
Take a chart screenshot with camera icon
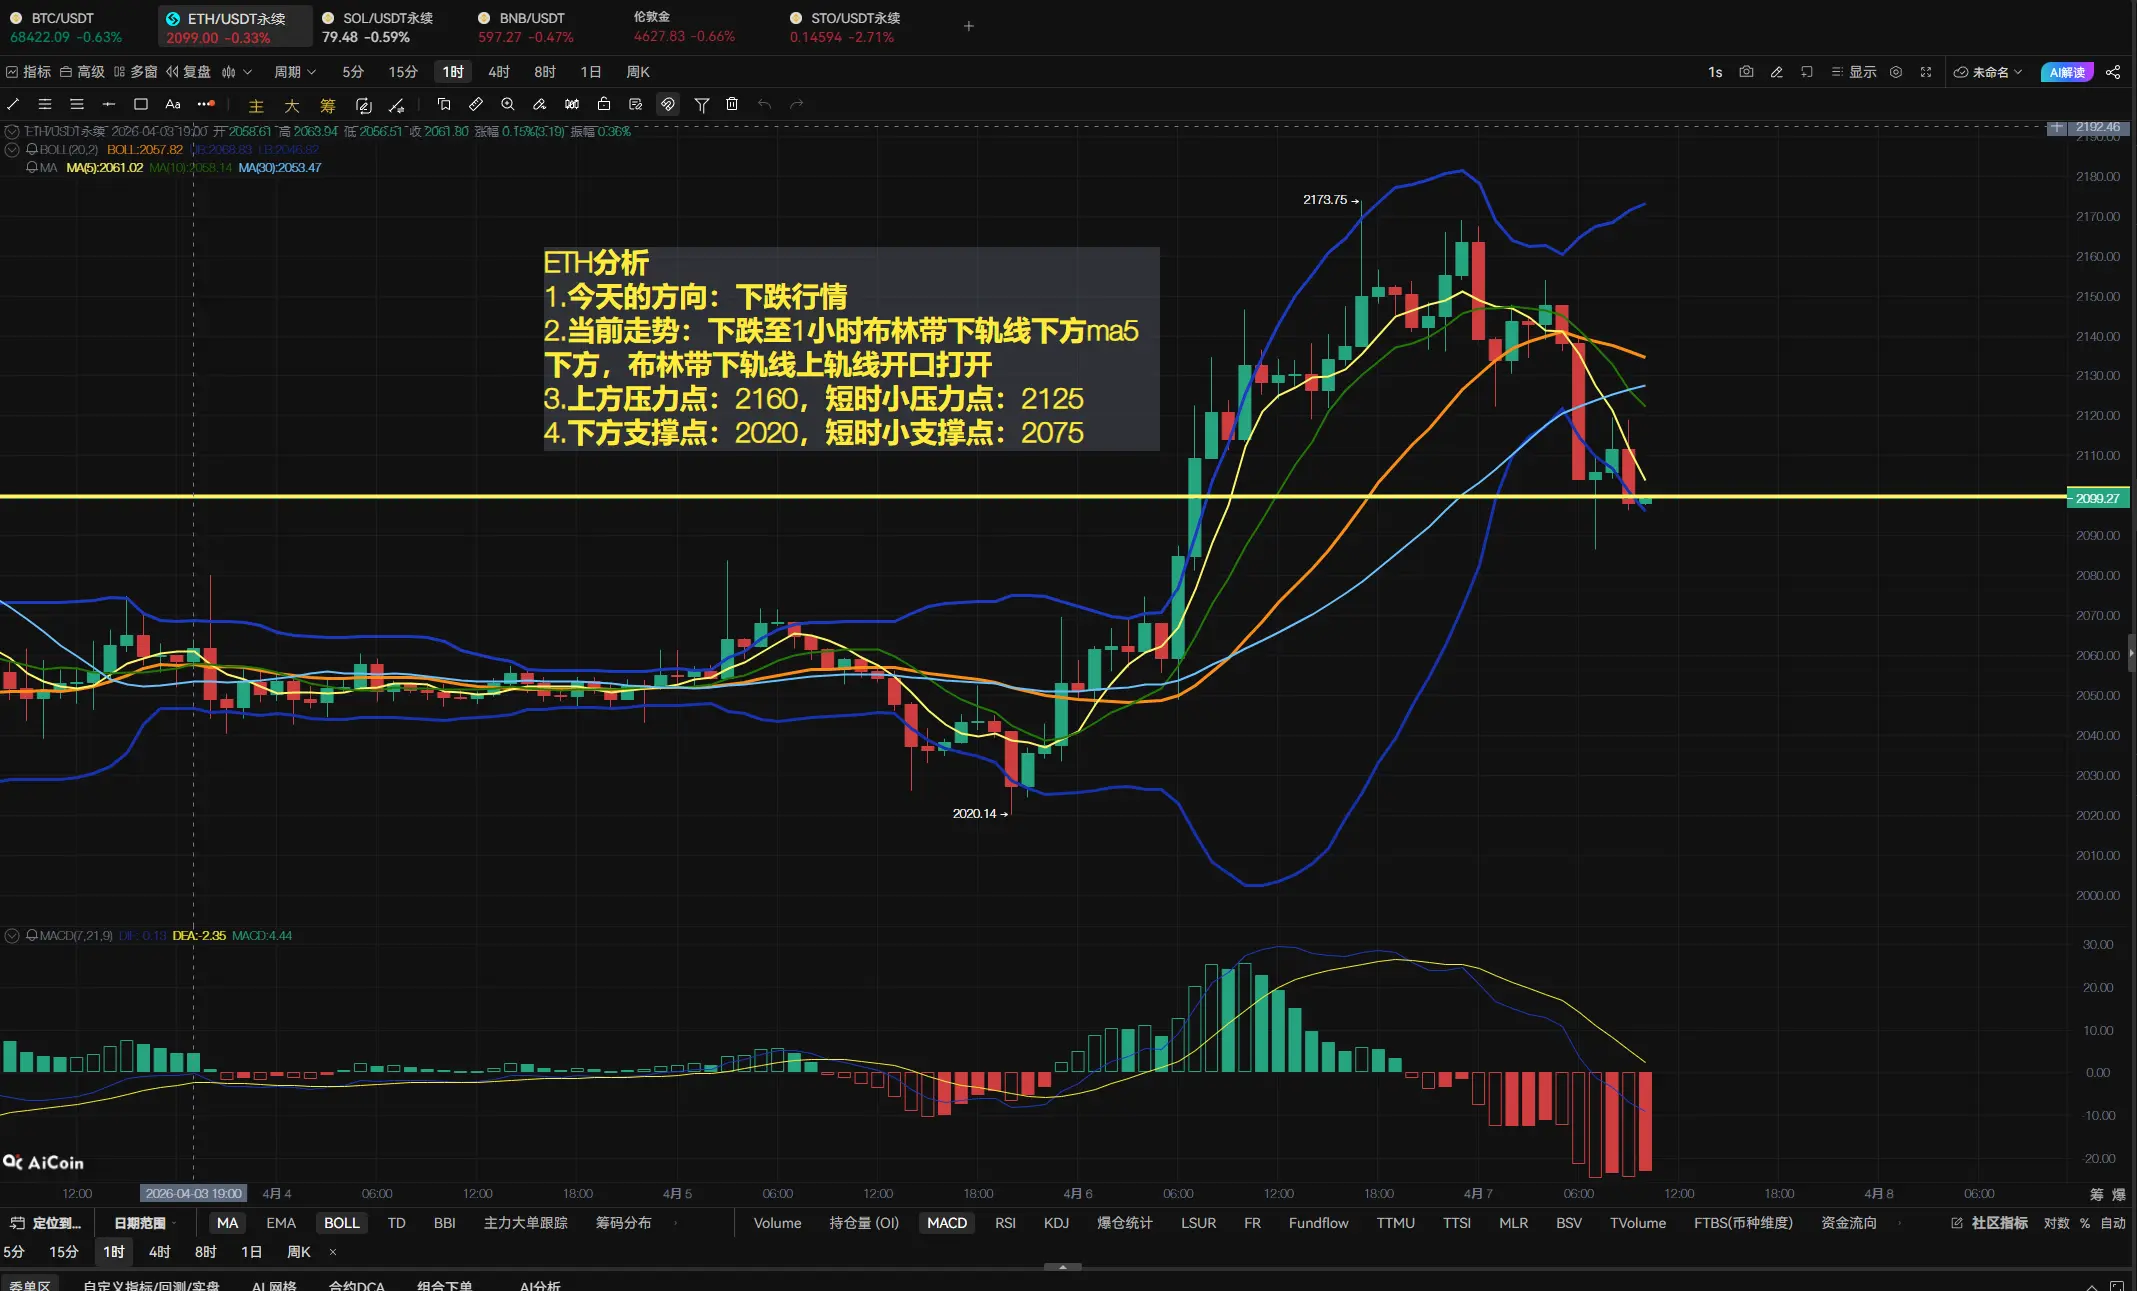click(x=1746, y=72)
